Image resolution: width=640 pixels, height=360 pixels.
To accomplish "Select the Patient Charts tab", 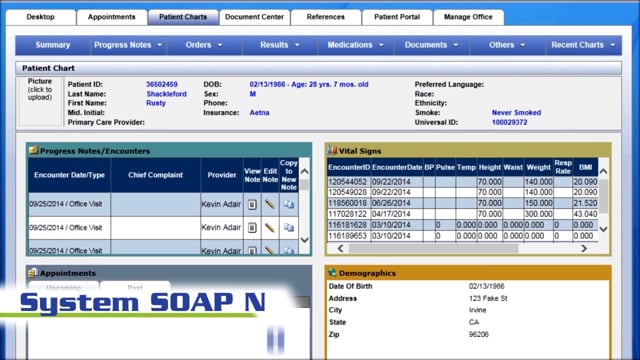I will pos(183,17).
